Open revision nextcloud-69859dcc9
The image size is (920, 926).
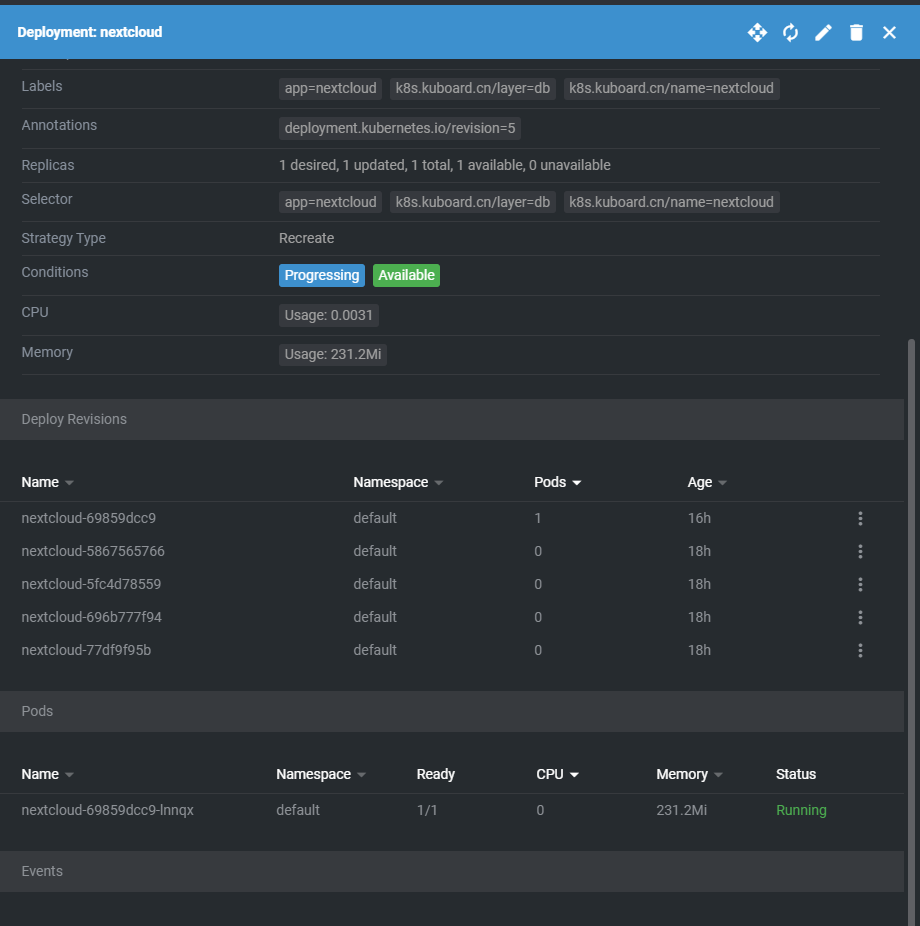coord(89,518)
